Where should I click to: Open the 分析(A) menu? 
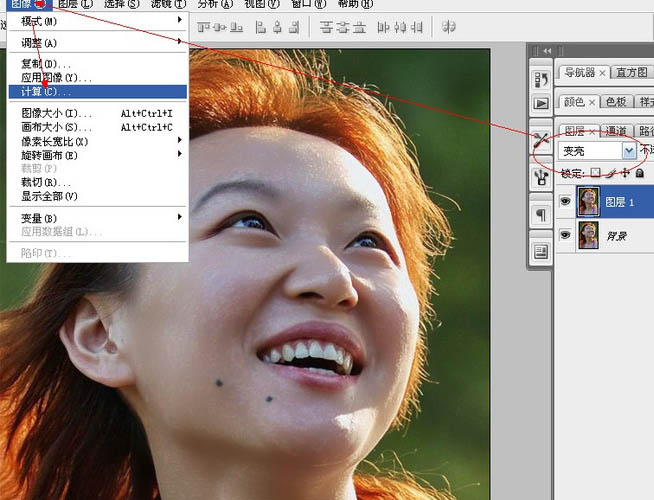click(215, 4)
